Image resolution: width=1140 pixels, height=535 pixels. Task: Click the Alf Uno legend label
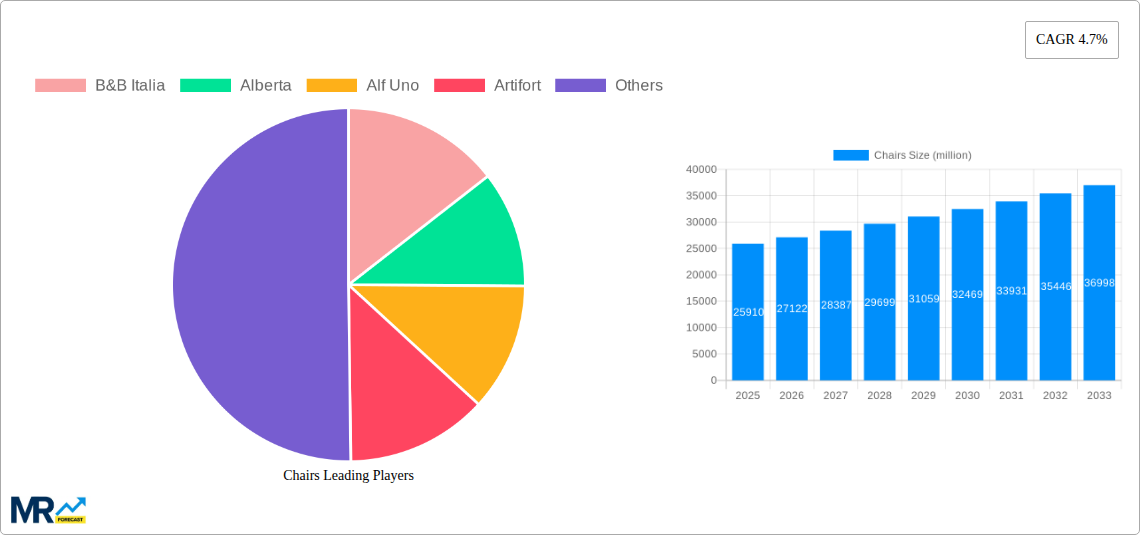[x=393, y=86]
